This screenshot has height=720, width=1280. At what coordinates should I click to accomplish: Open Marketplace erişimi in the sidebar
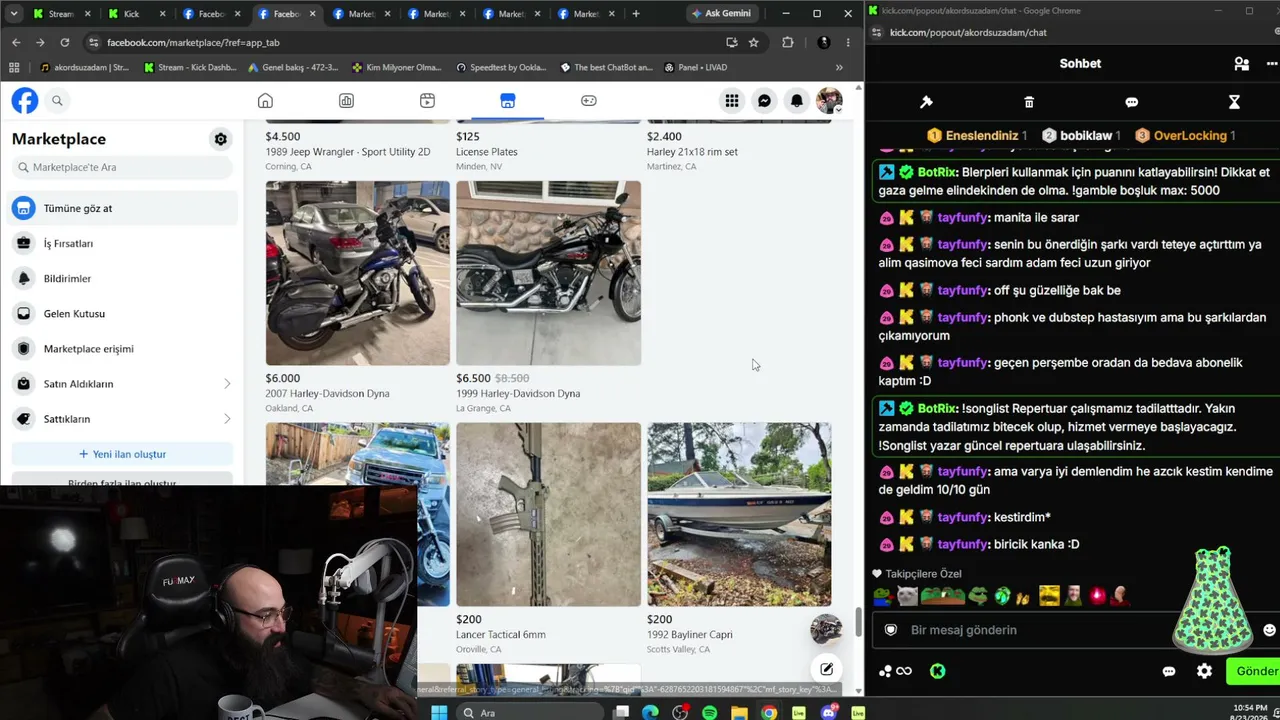[x=124, y=348]
